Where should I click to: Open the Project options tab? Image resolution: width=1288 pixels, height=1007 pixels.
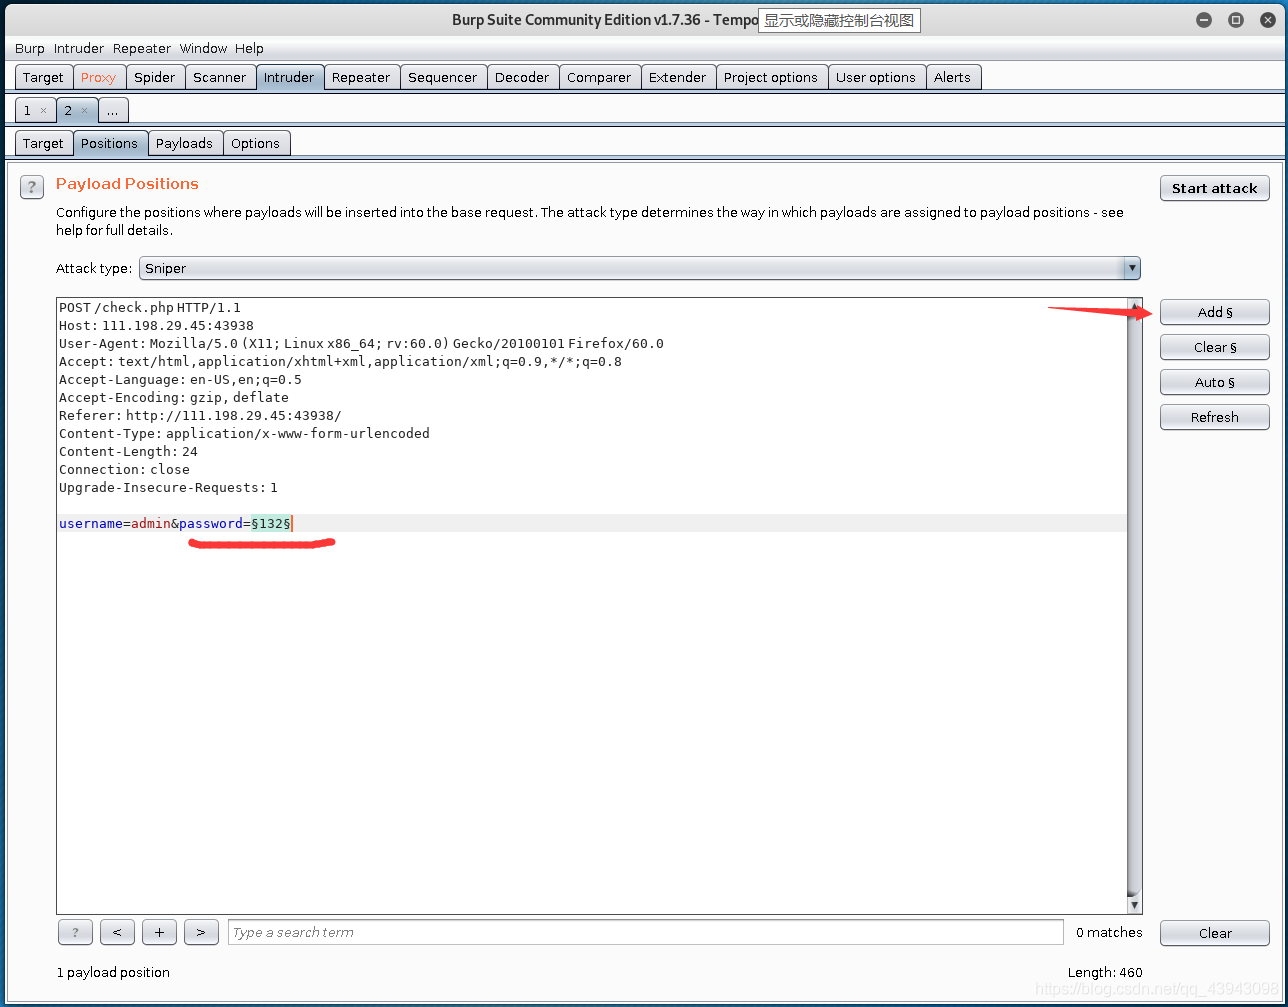coord(771,77)
